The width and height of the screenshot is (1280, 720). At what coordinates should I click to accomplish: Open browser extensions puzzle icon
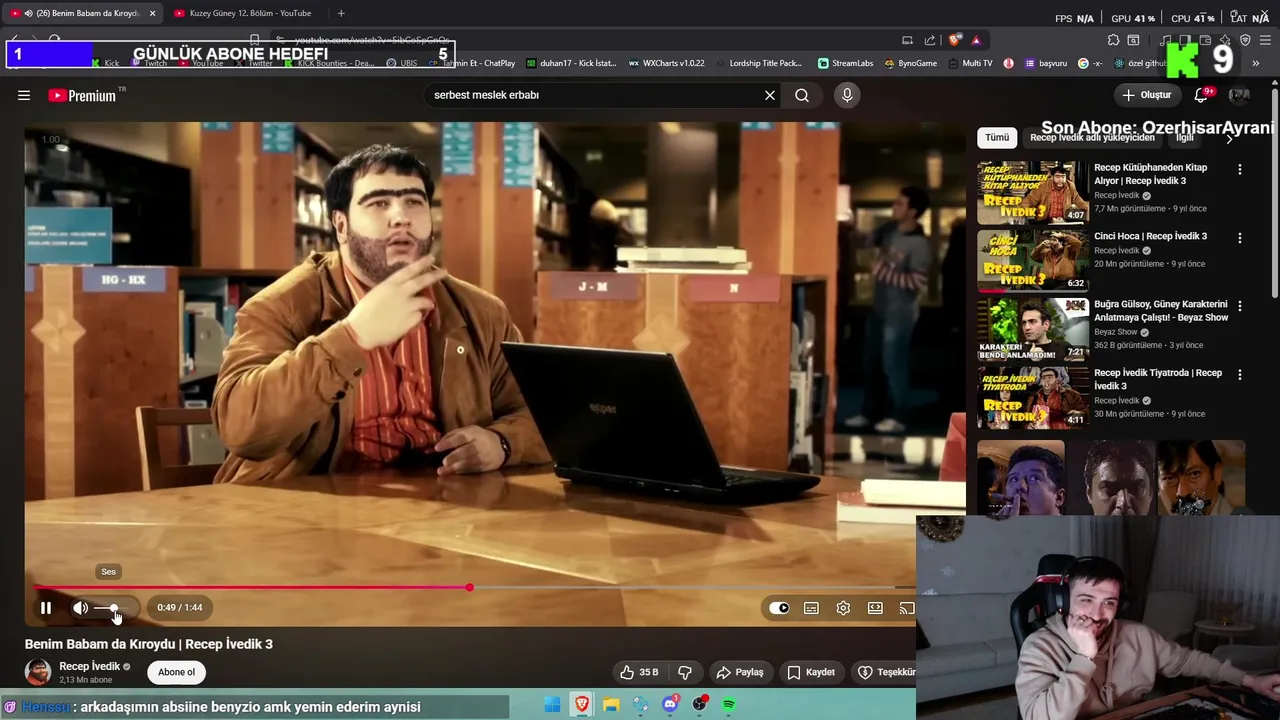tap(1113, 40)
